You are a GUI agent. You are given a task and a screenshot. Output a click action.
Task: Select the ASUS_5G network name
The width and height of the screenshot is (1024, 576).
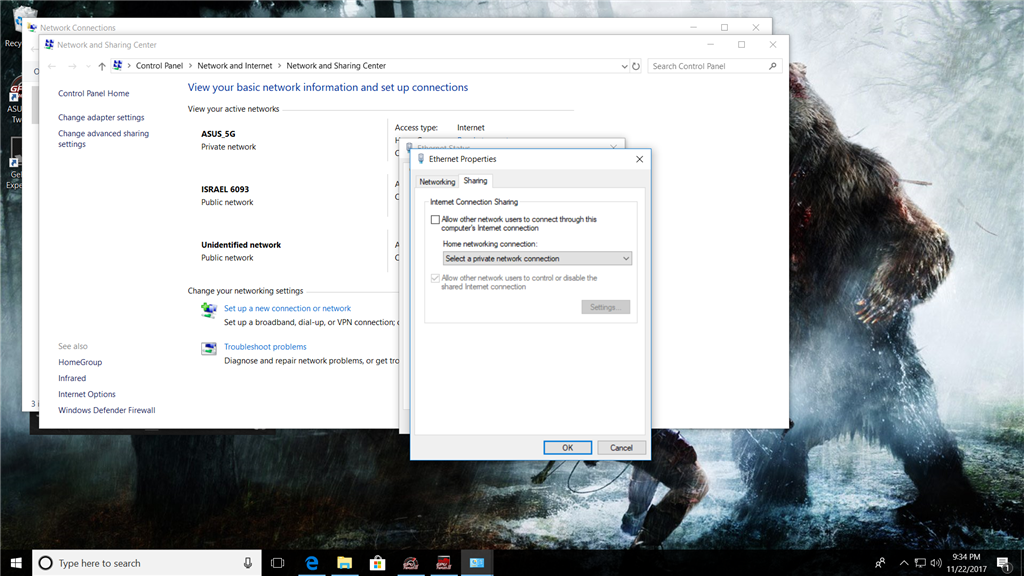[x=218, y=134]
